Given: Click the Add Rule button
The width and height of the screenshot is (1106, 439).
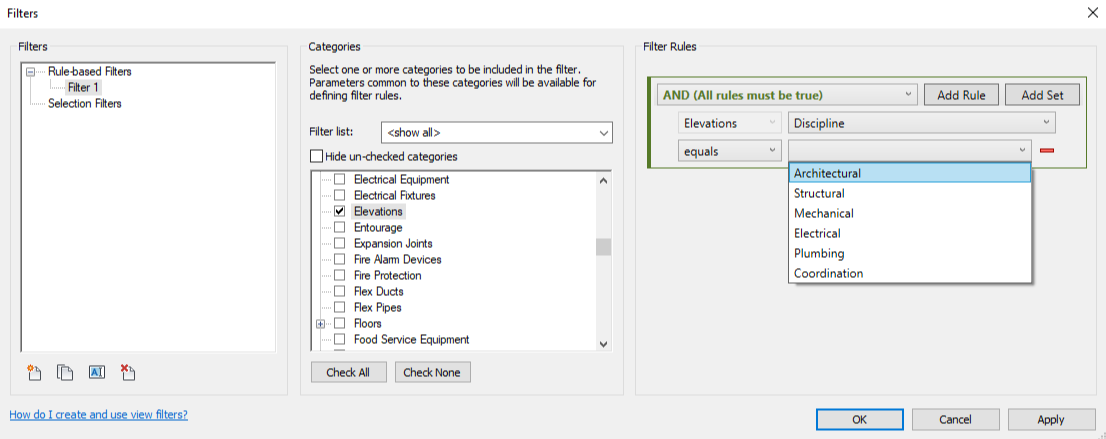Looking at the screenshot, I should (x=961, y=96).
